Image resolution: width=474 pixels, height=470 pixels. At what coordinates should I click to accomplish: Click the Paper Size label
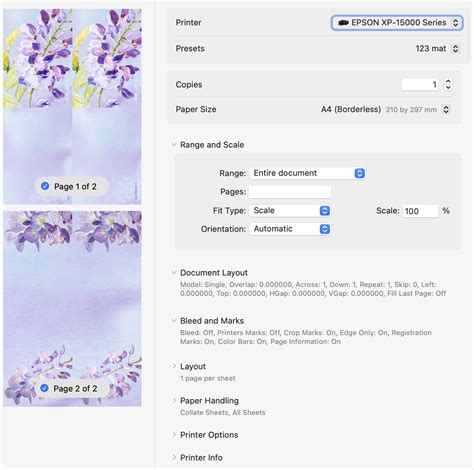(x=196, y=109)
